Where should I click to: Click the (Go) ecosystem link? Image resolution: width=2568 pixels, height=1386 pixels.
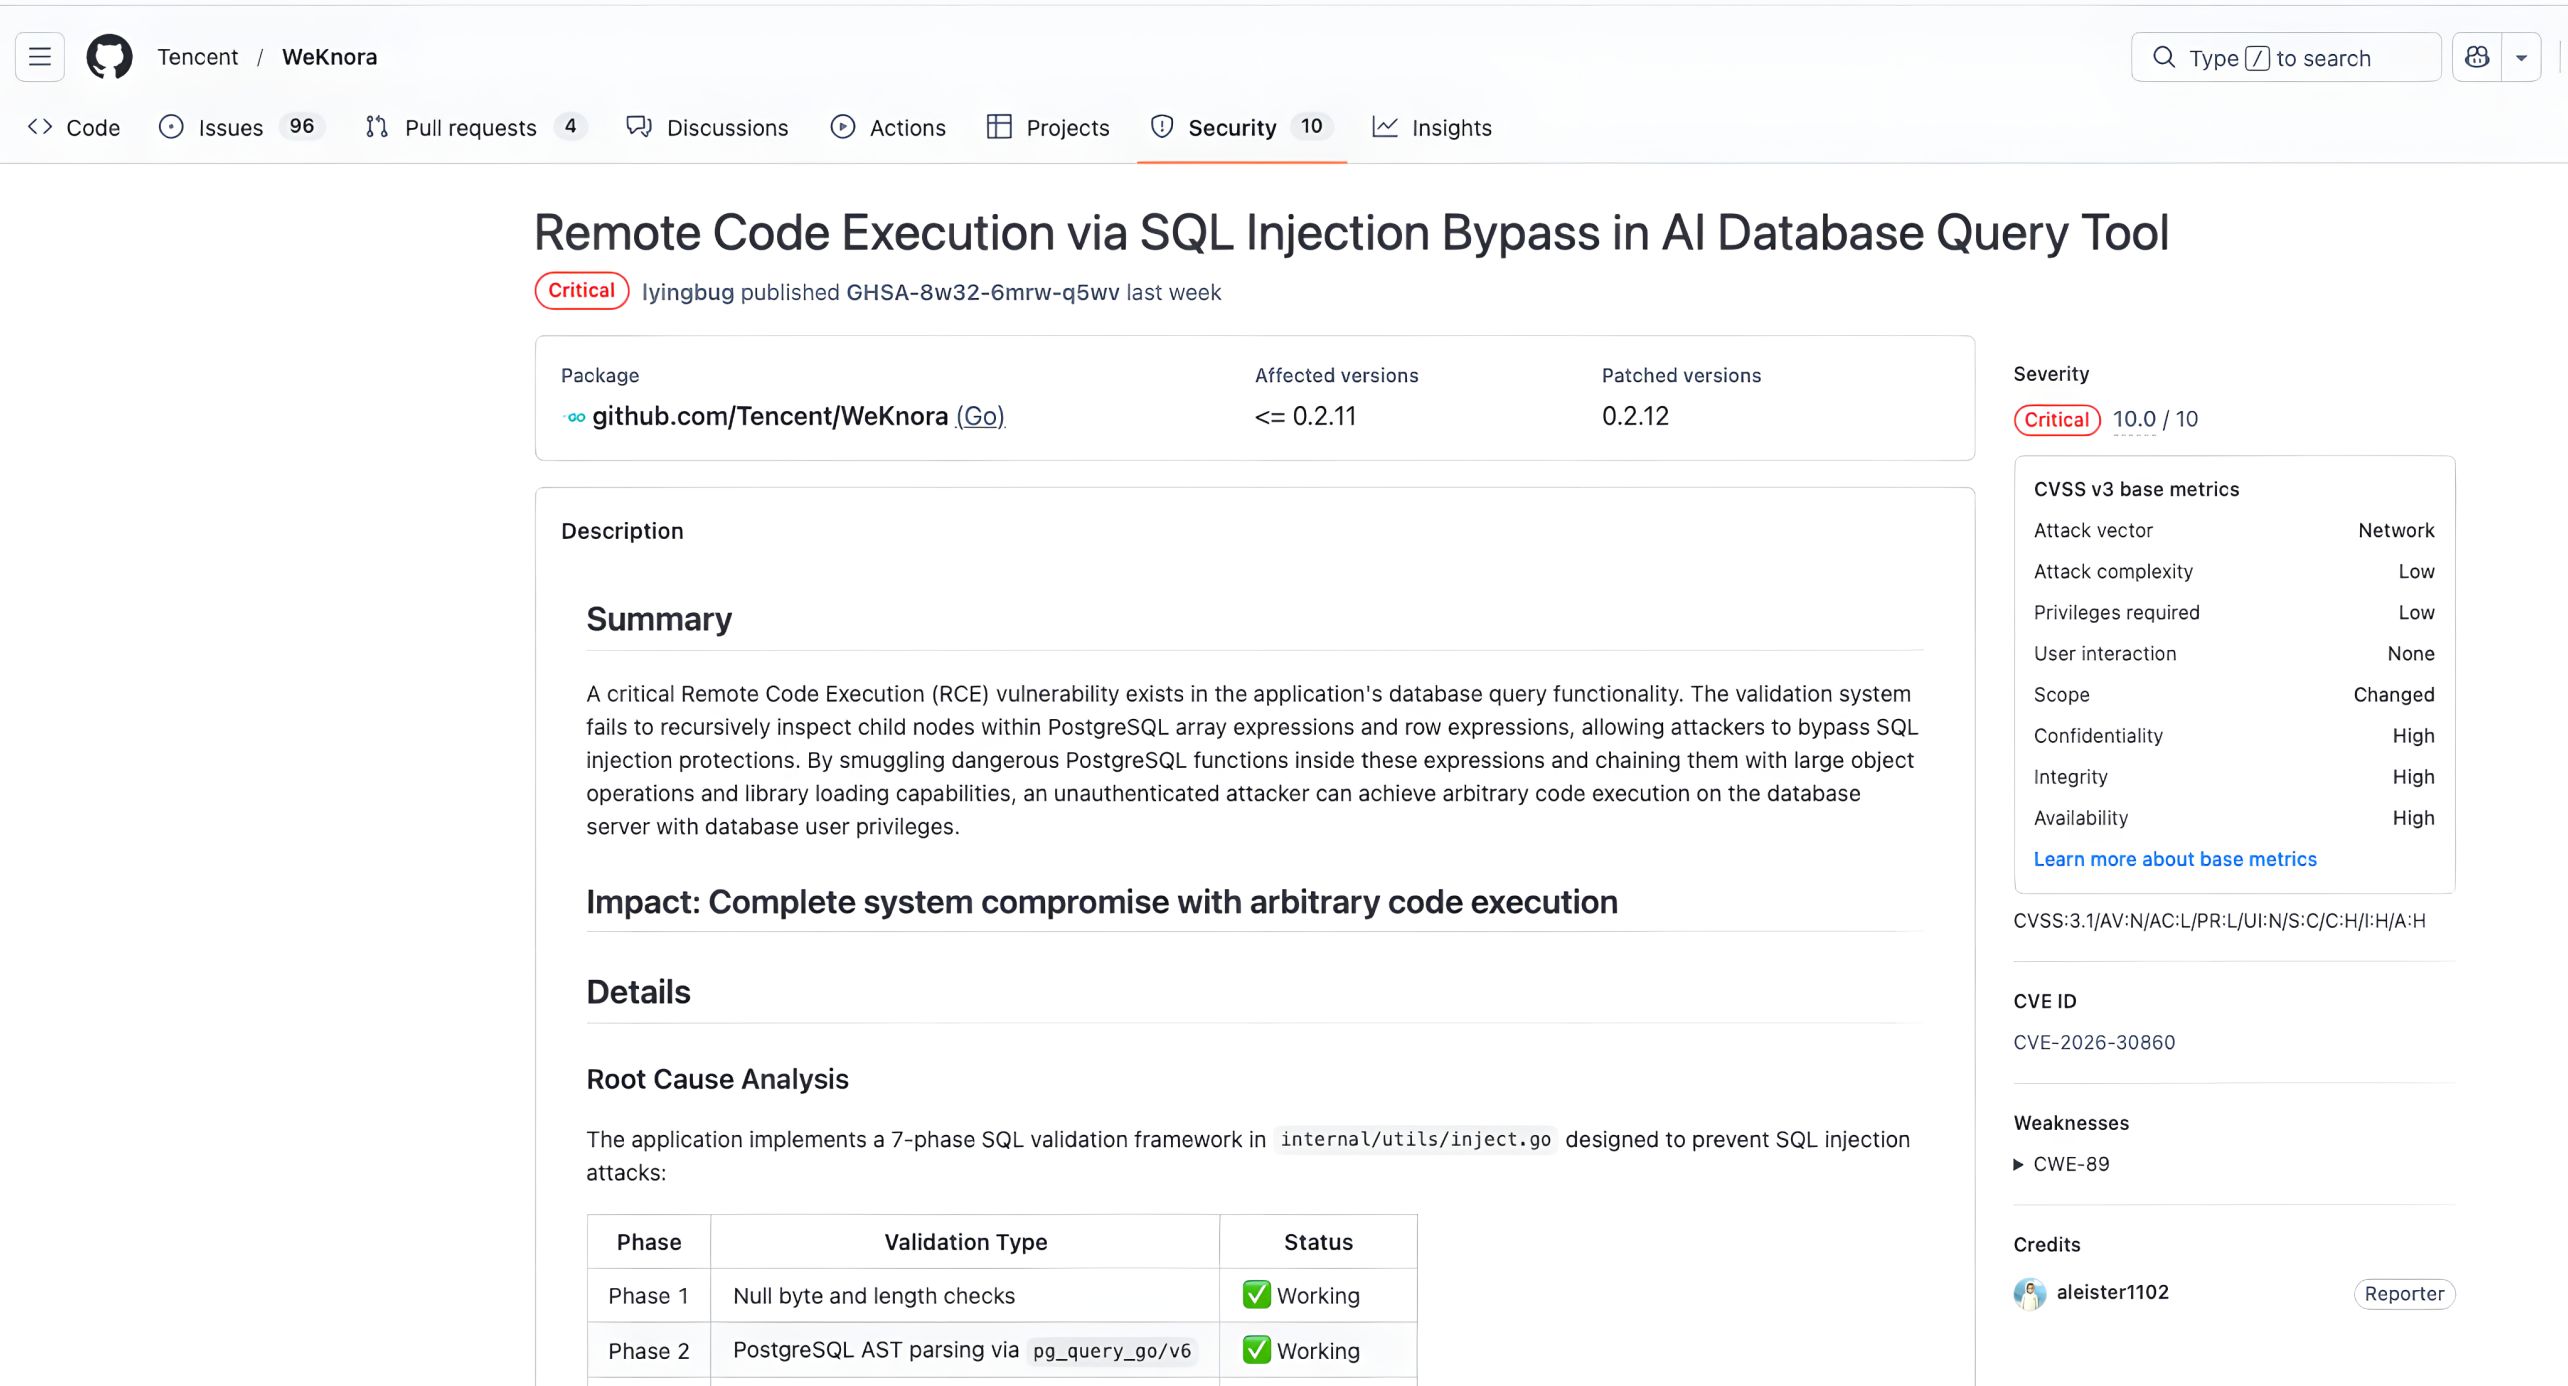point(980,416)
